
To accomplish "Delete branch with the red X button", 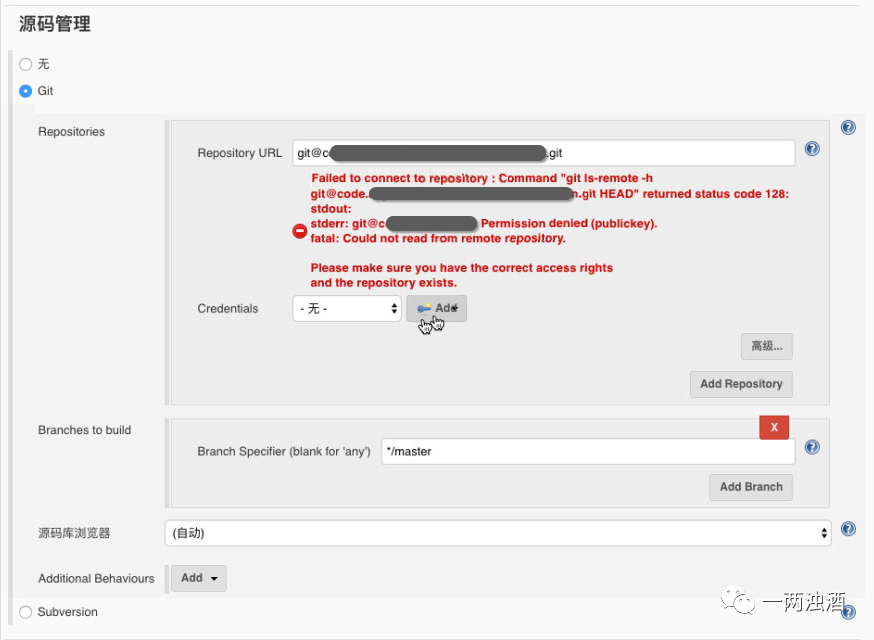I will coord(774,428).
